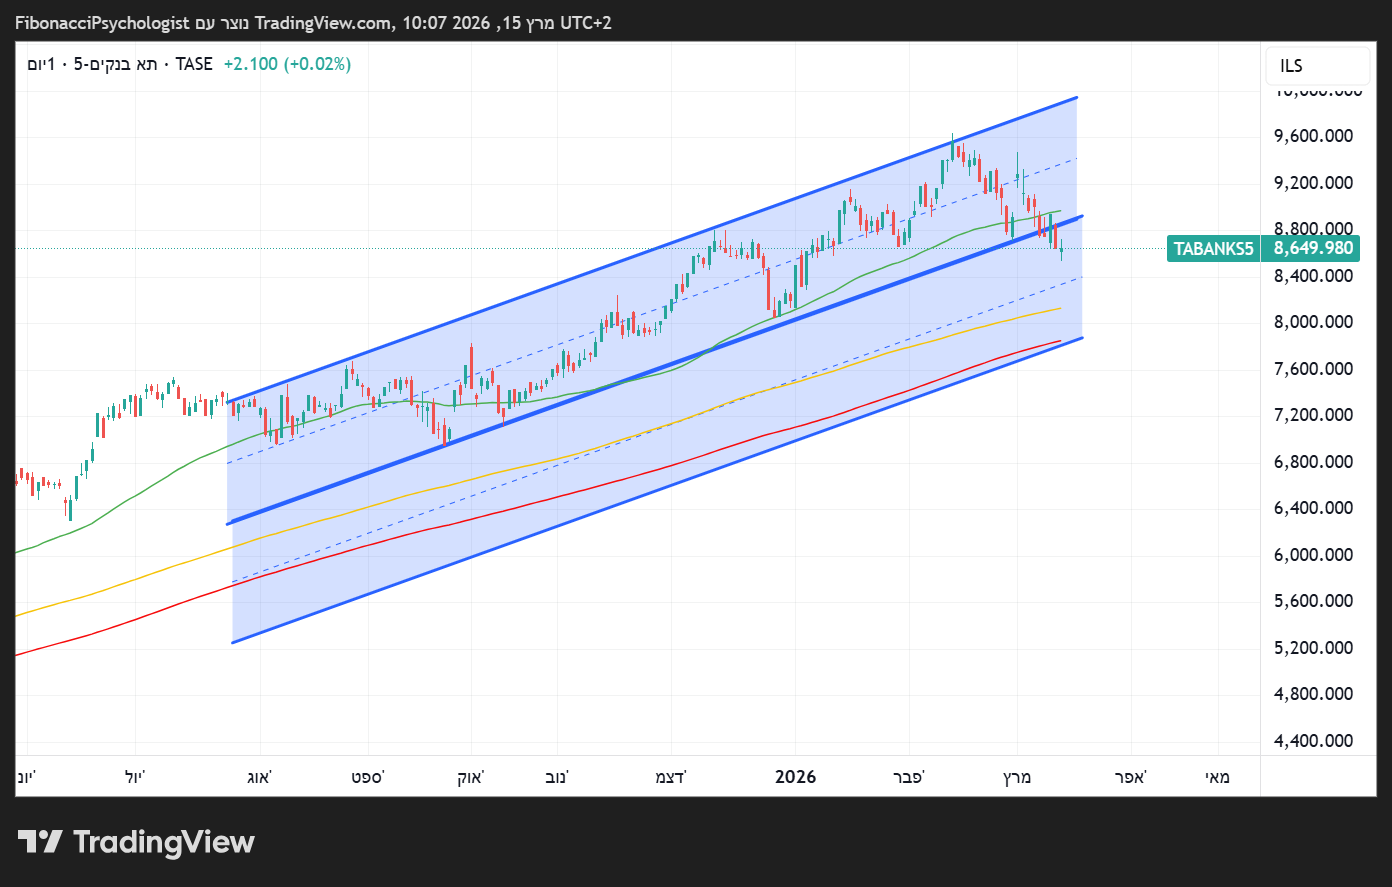
Task: Click the 9,200.000 price axis label
Action: (1313, 183)
